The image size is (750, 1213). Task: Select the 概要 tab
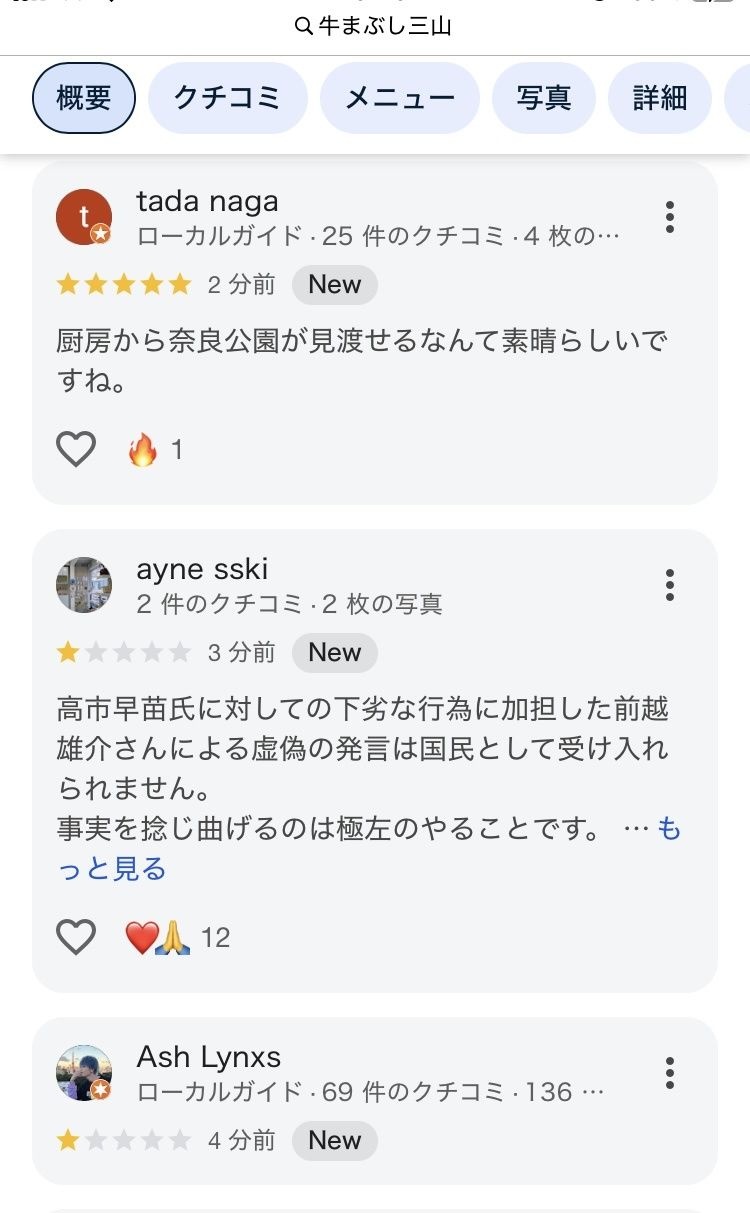(x=84, y=98)
